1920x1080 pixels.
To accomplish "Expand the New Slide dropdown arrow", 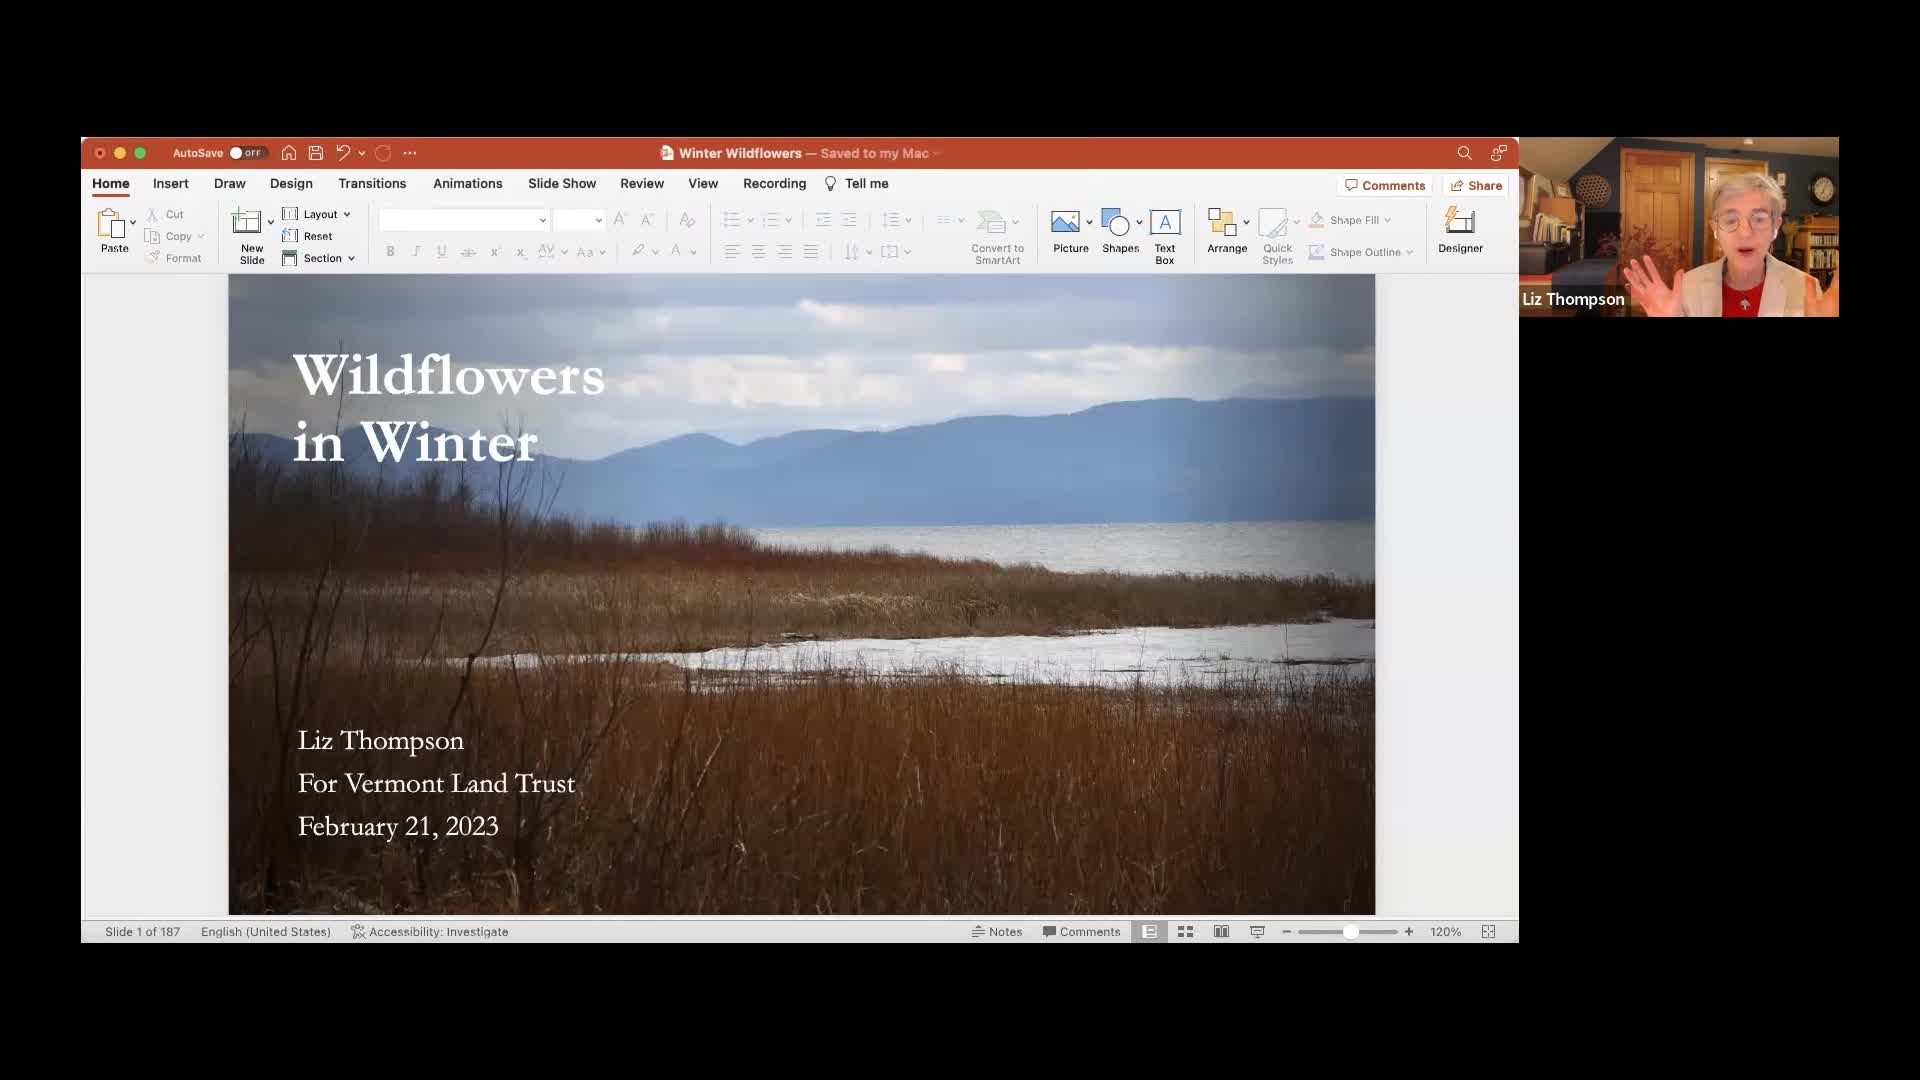I will pyautogui.click(x=271, y=223).
